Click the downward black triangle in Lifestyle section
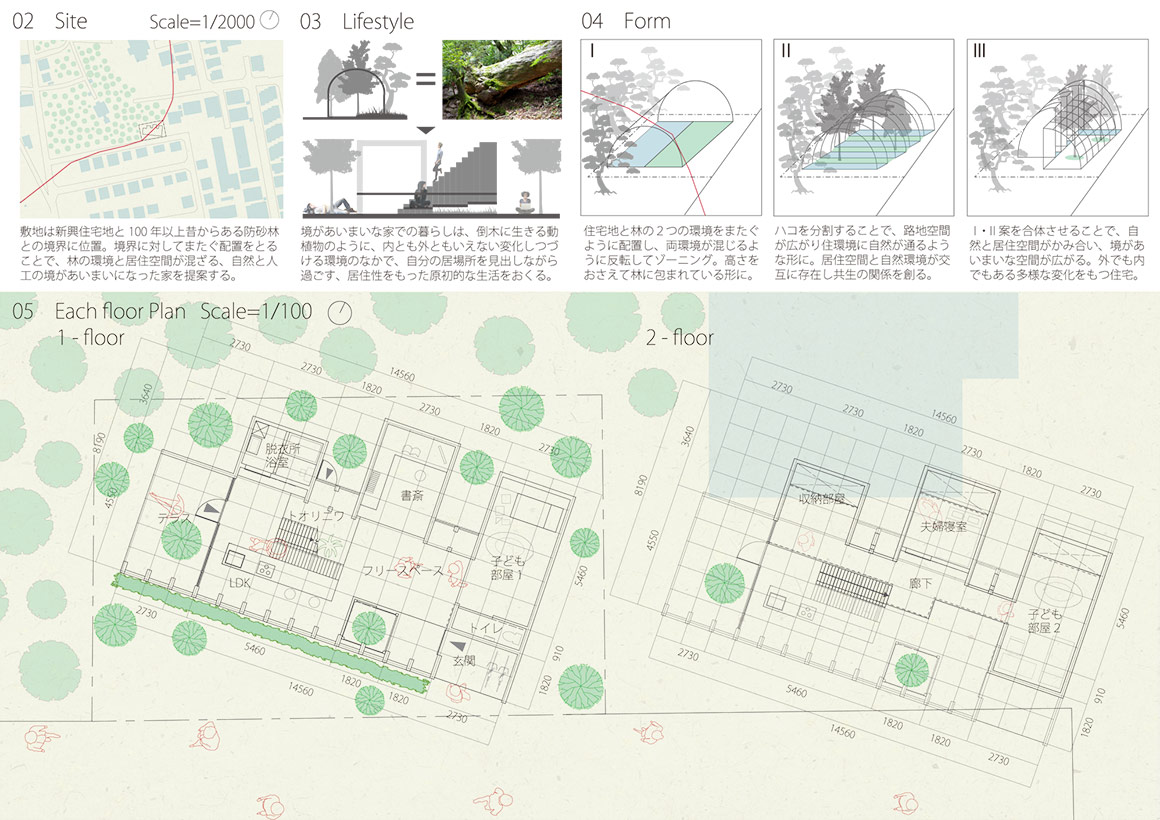 (x=425, y=130)
